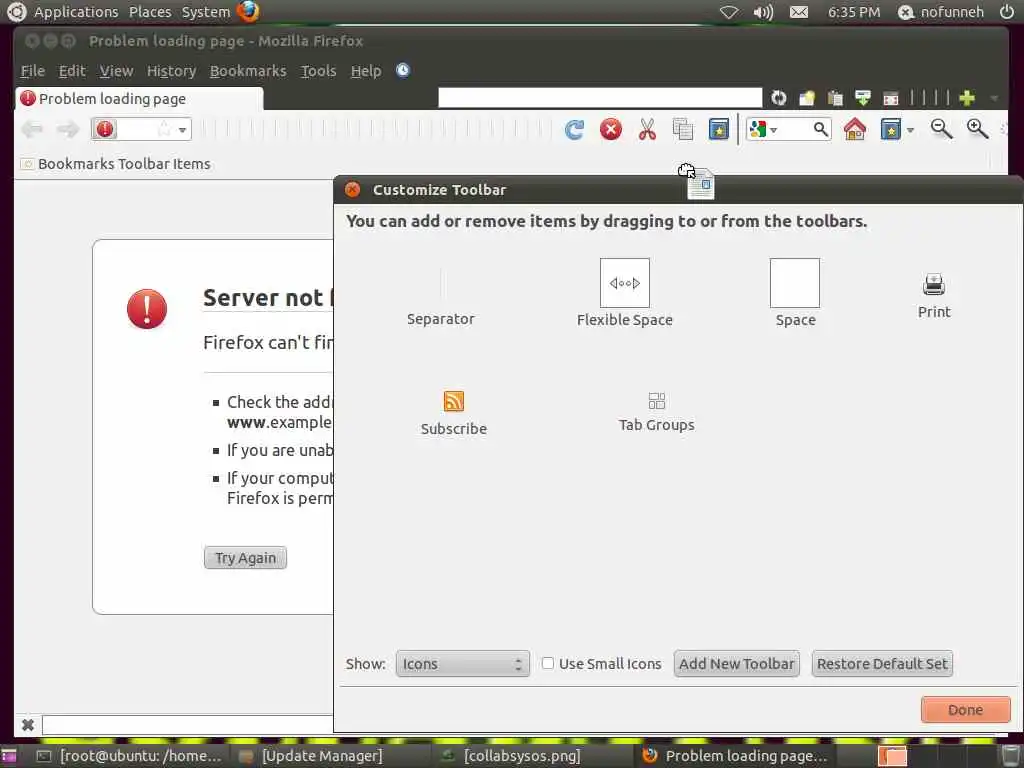Click the Bookmarks star icon left of search box
The height and width of the screenshot is (768, 1024).
pos(718,129)
